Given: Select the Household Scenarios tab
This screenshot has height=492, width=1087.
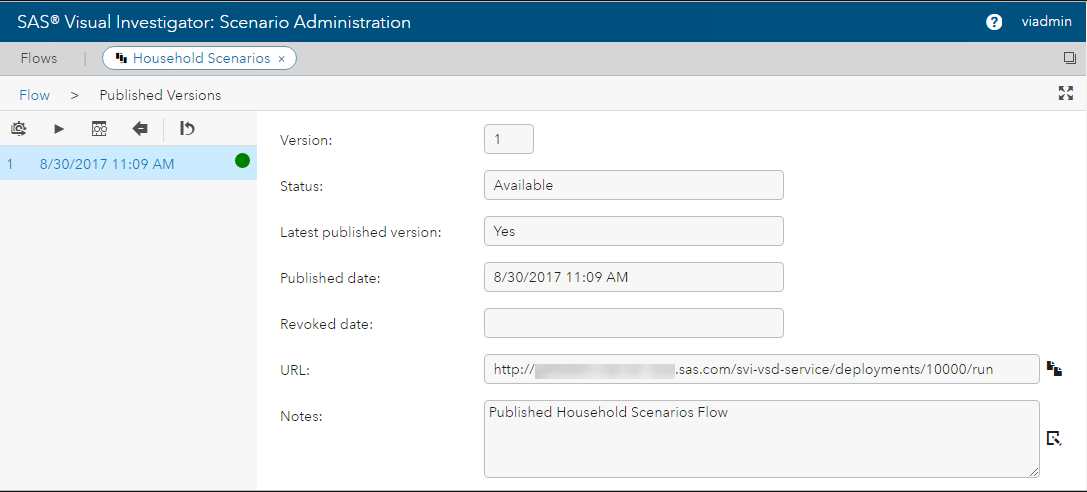Looking at the screenshot, I should (201, 58).
